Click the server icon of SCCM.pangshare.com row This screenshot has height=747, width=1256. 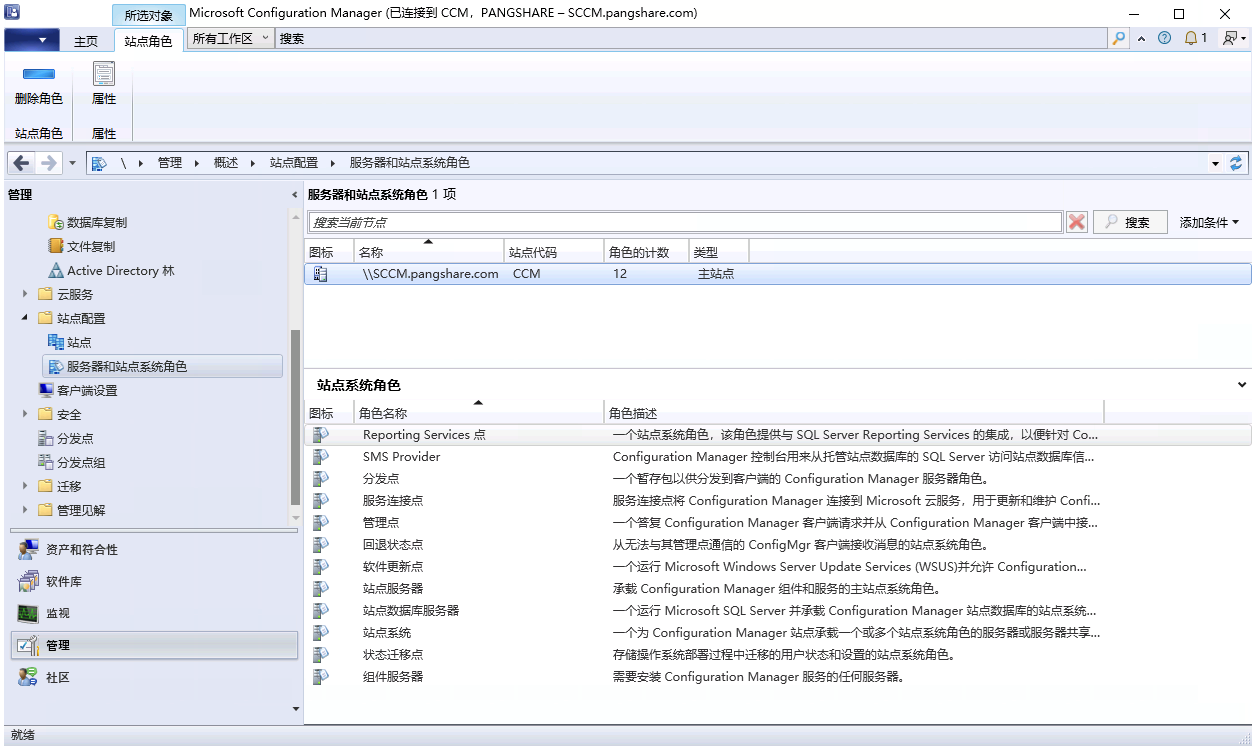[320, 273]
